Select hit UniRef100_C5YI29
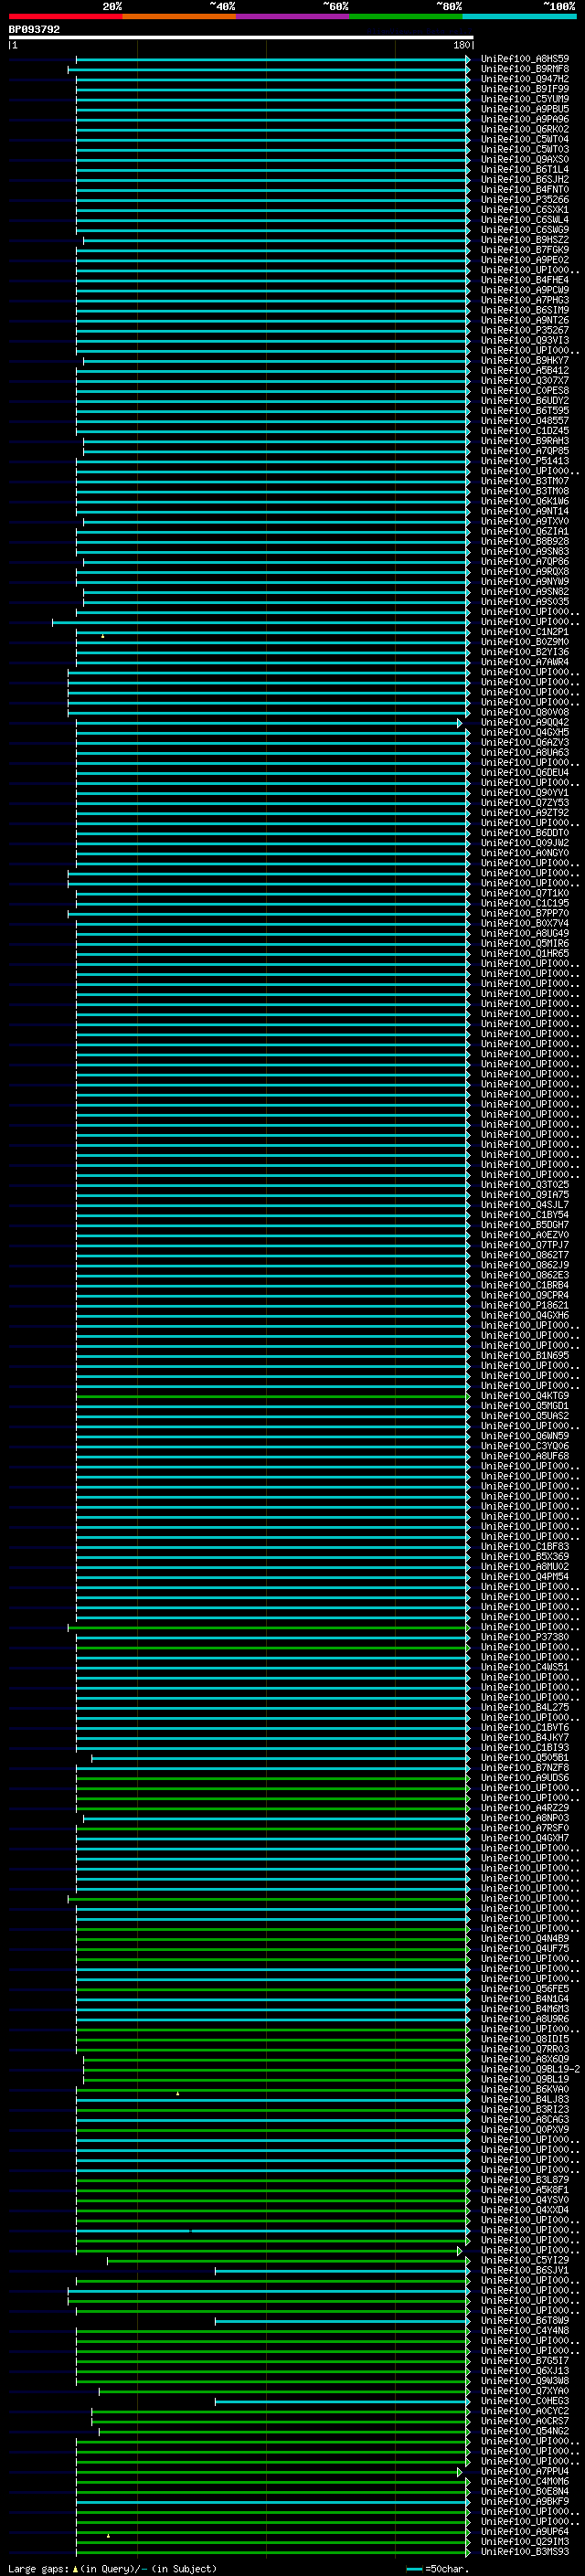585x2576 pixels. click(x=524, y=2260)
